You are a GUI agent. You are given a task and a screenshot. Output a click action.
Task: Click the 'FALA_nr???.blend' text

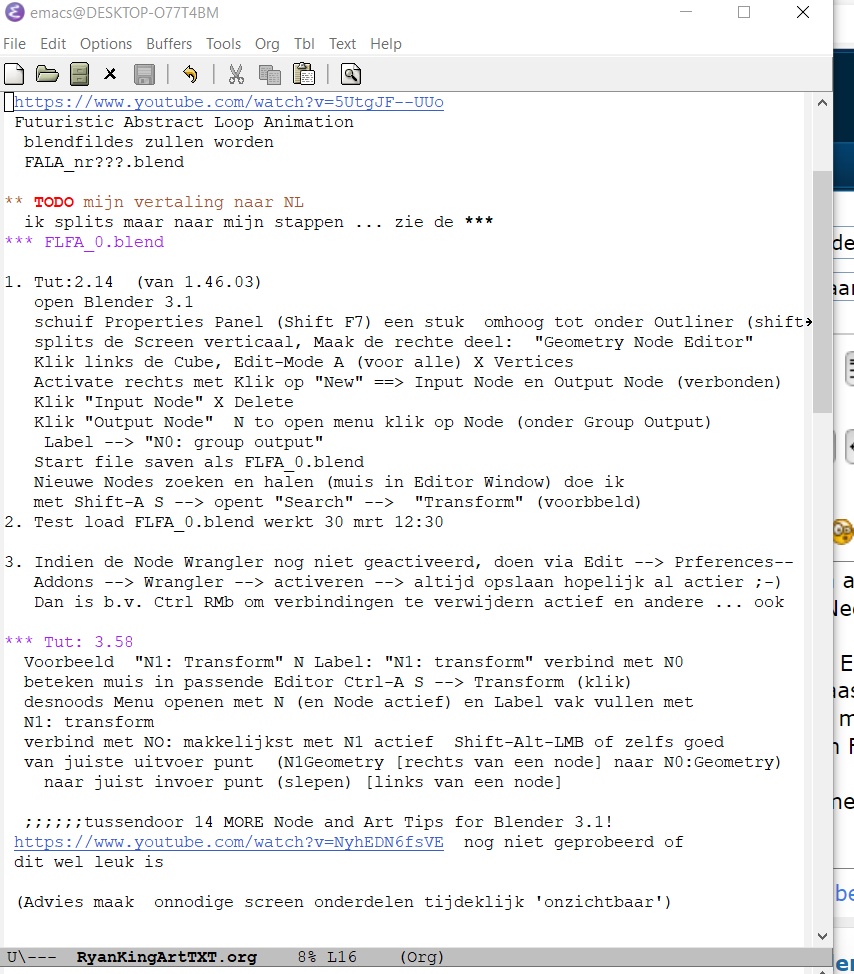click(x=104, y=162)
